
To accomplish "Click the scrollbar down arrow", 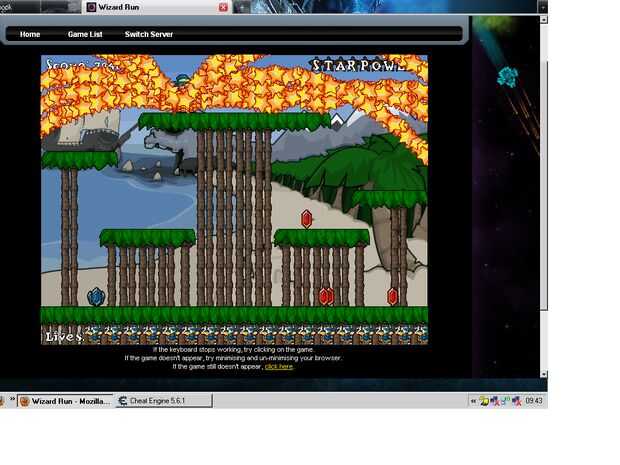I will (x=544, y=374).
